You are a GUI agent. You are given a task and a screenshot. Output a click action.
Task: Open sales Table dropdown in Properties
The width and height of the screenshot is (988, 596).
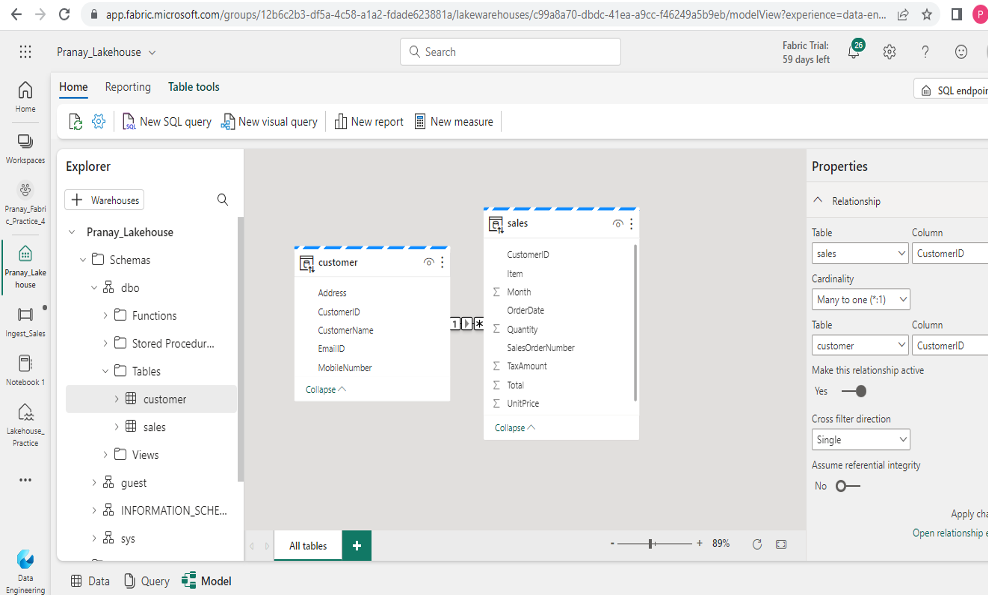click(859, 253)
